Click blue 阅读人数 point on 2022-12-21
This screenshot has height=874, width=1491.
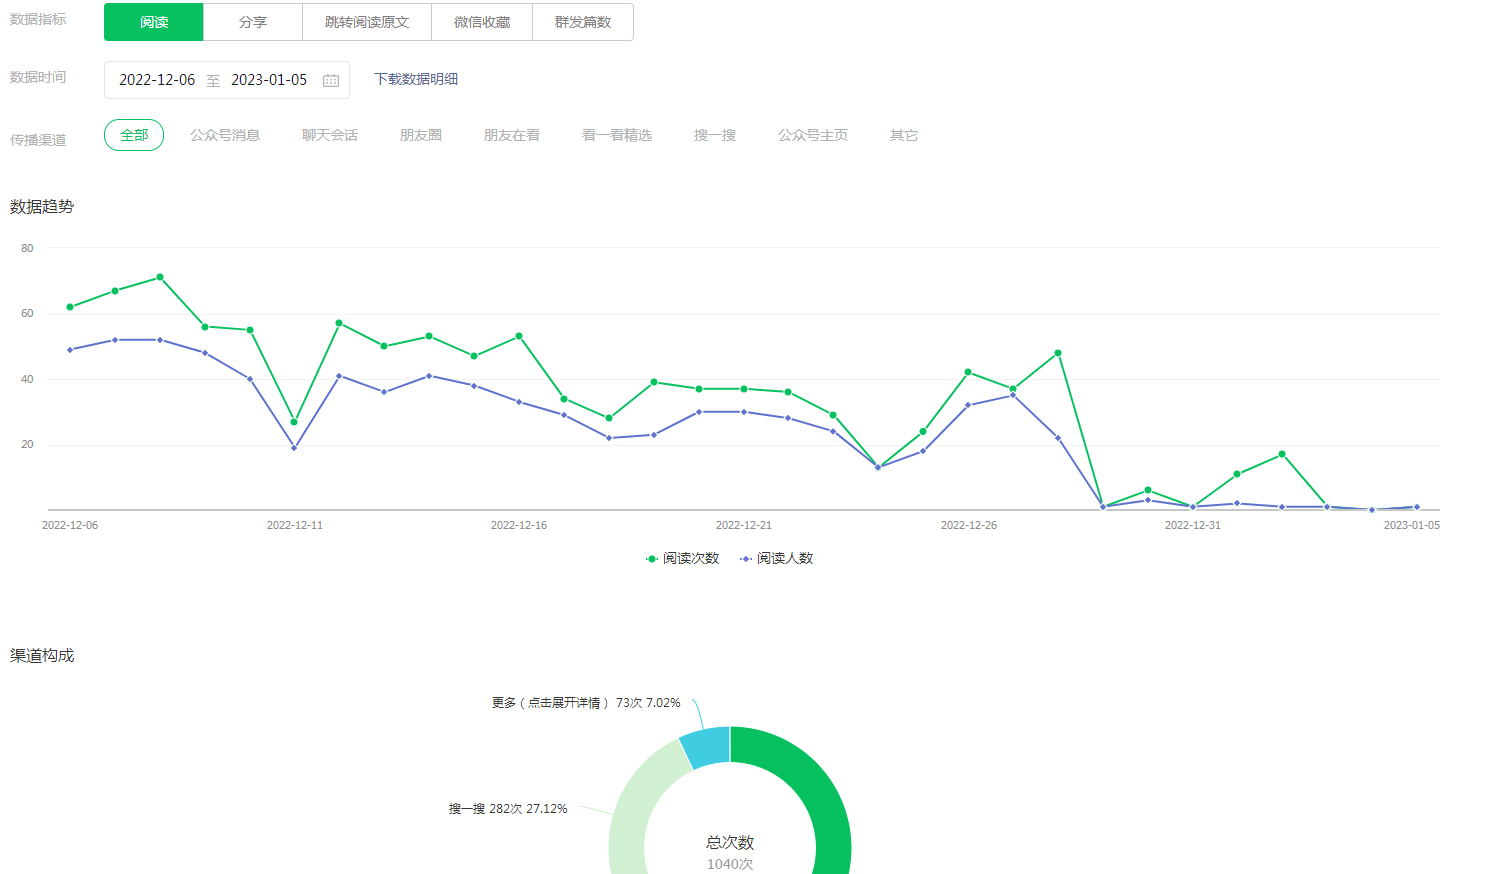point(744,412)
